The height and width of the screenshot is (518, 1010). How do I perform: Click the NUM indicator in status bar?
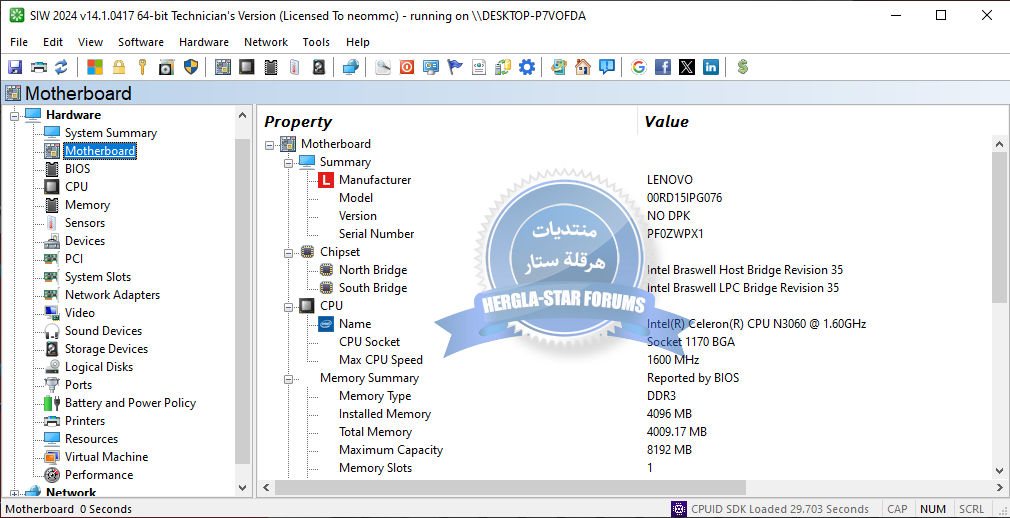932,509
